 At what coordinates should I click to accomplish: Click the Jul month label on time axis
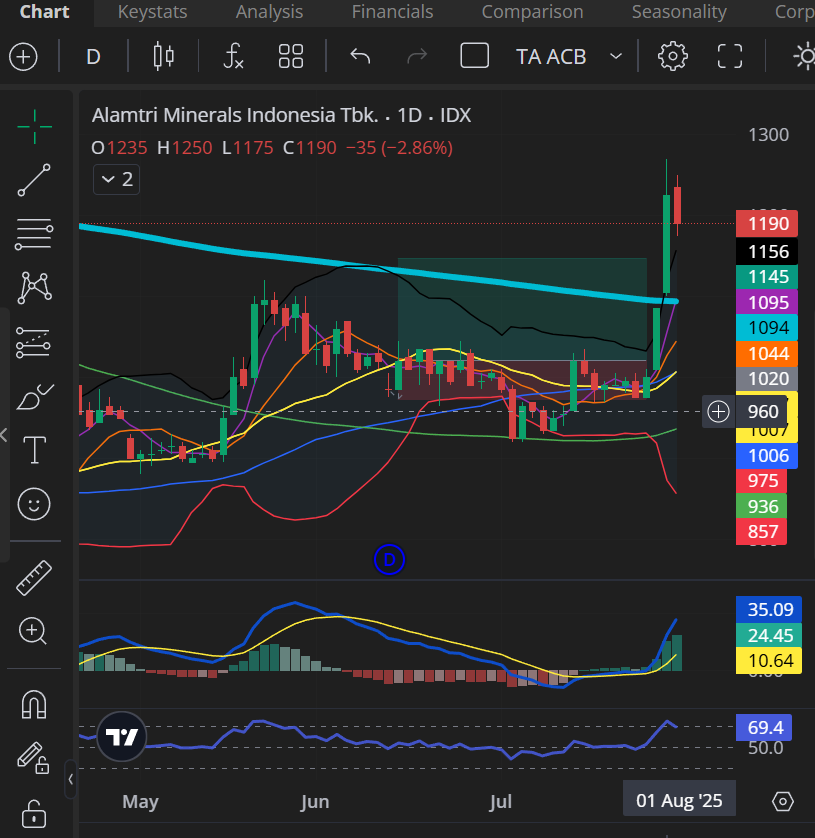click(x=501, y=802)
